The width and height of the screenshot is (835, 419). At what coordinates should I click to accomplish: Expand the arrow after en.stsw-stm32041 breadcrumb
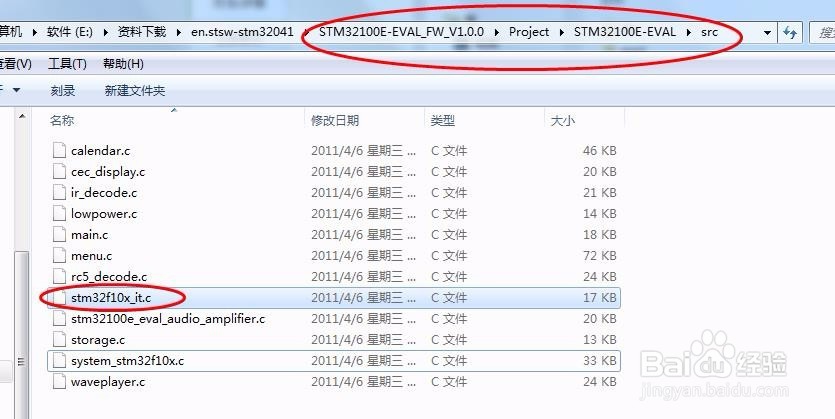(x=306, y=32)
